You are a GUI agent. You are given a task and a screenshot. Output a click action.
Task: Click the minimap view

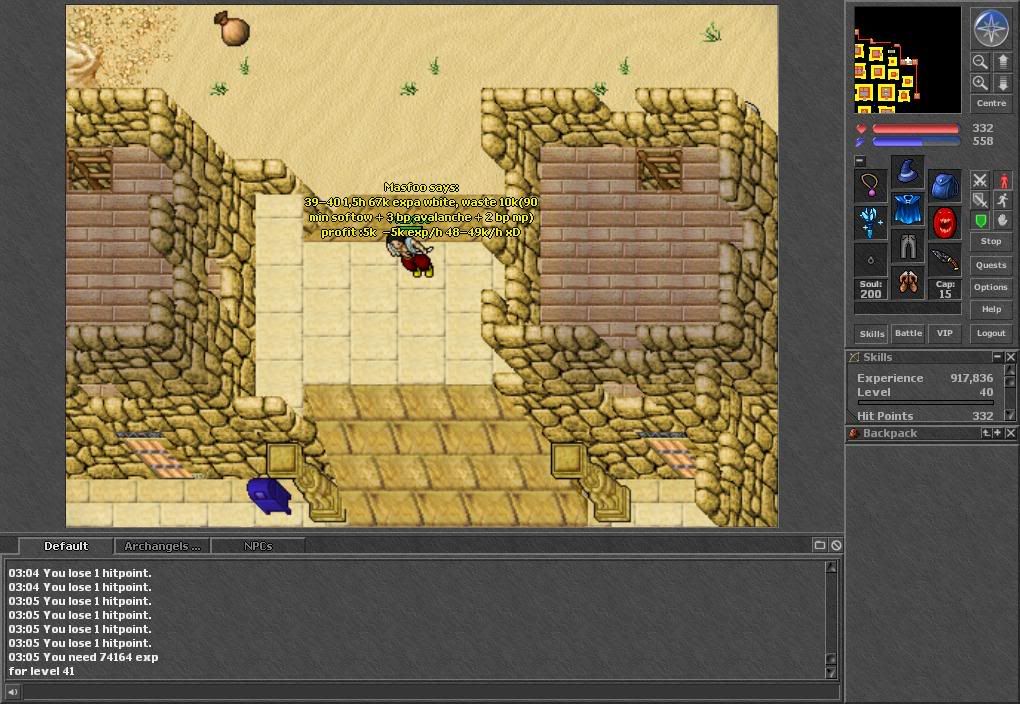(907, 60)
